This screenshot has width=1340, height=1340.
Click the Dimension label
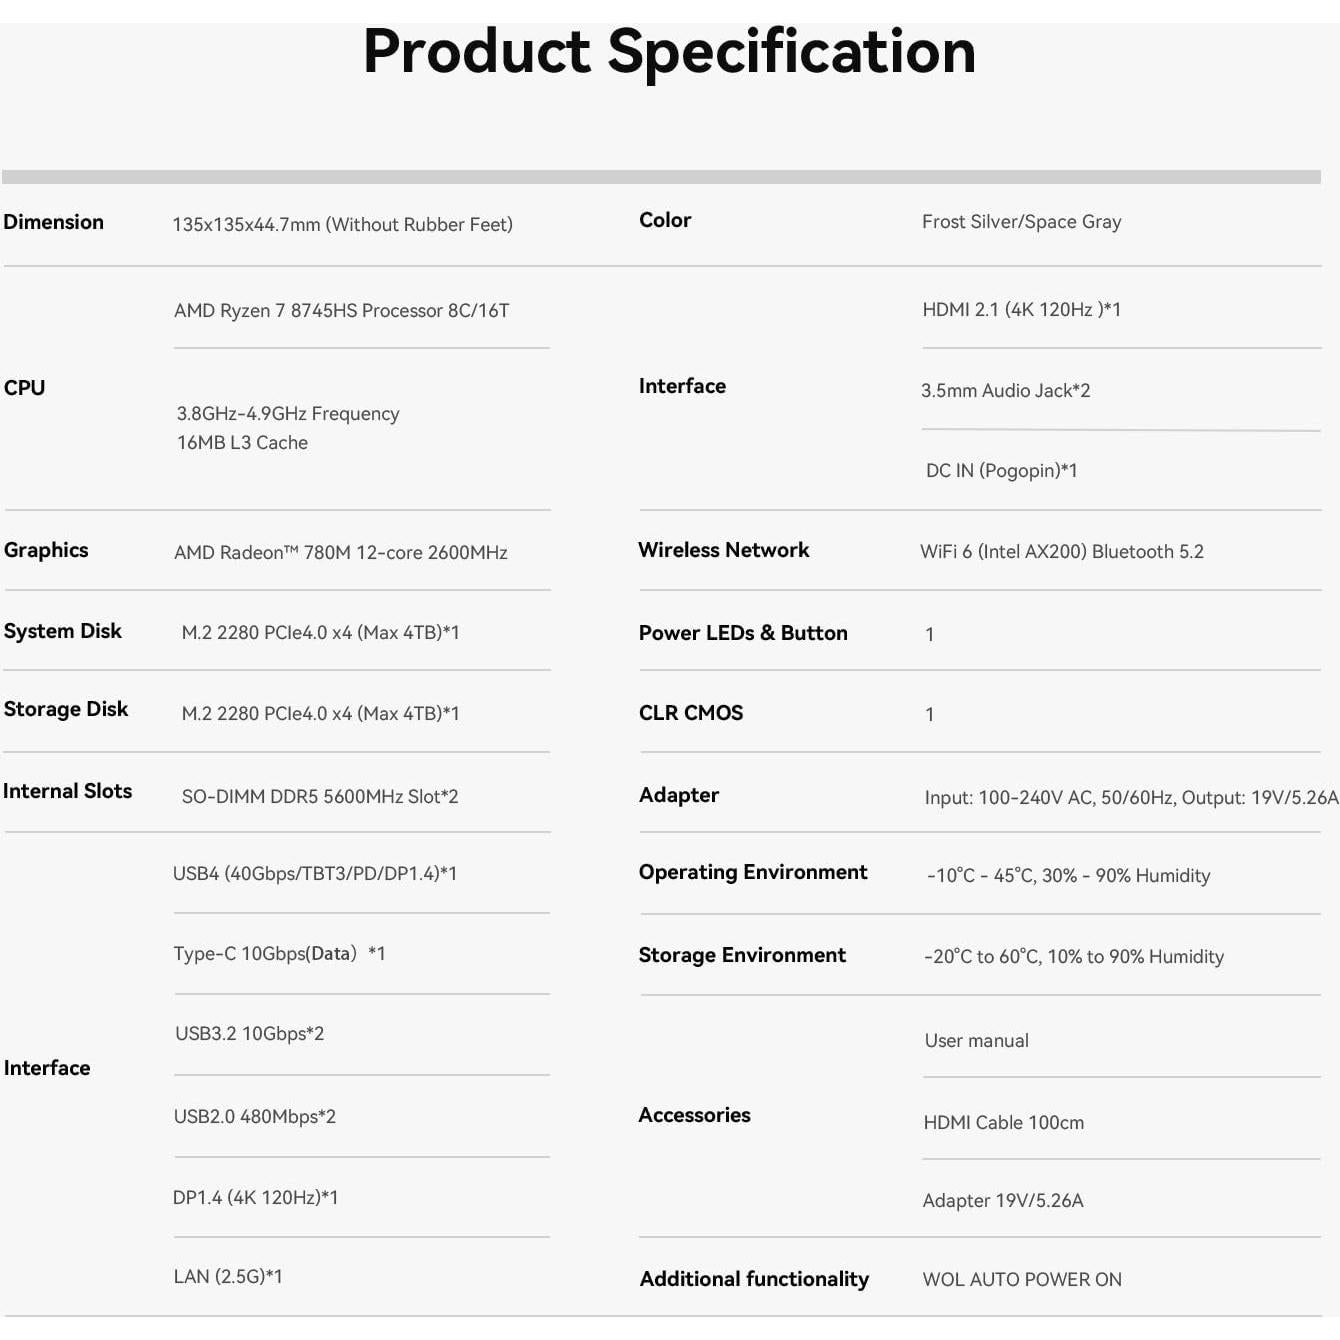pyautogui.click(x=54, y=222)
